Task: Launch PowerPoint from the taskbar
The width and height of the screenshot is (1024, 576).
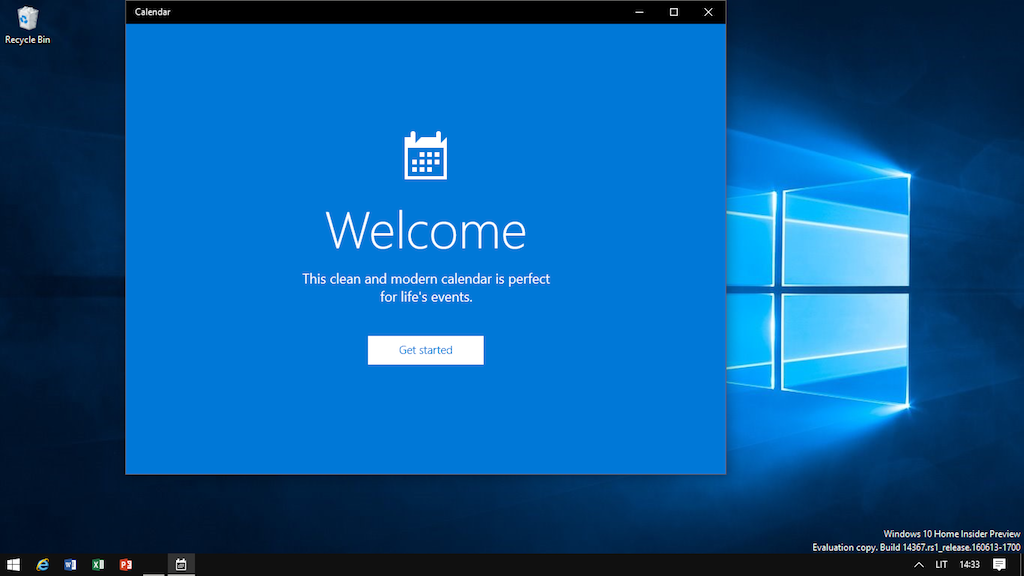Action: pos(126,565)
